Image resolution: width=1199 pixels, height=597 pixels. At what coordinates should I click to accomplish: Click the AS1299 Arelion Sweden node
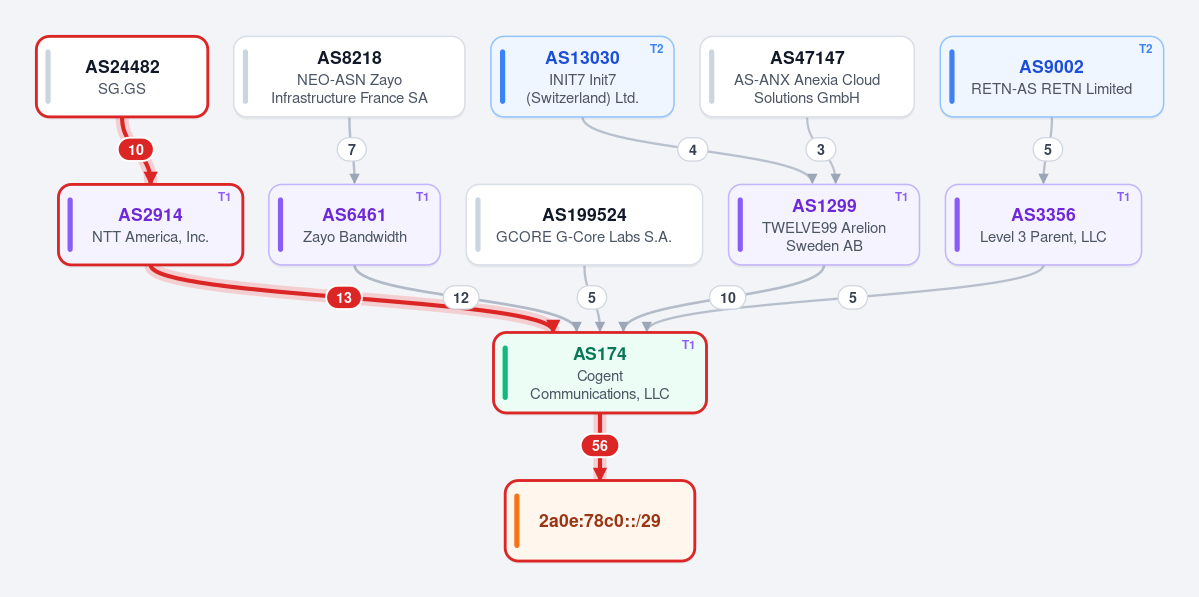(x=824, y=225)
